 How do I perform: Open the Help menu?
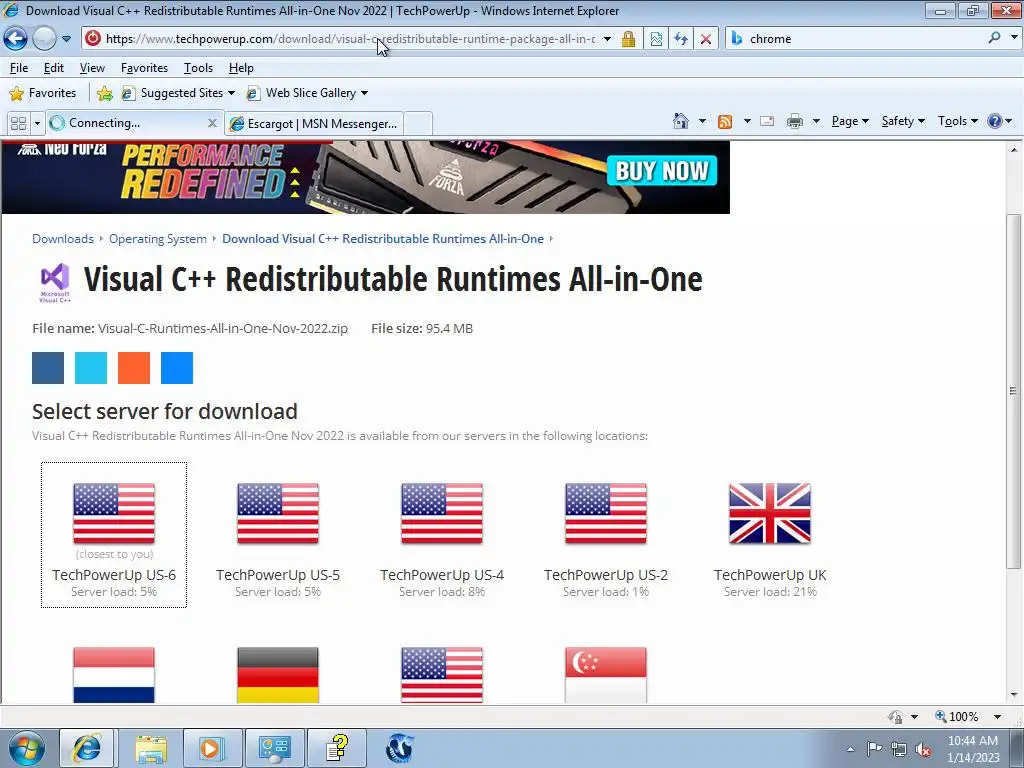click(x=241, y=68)
